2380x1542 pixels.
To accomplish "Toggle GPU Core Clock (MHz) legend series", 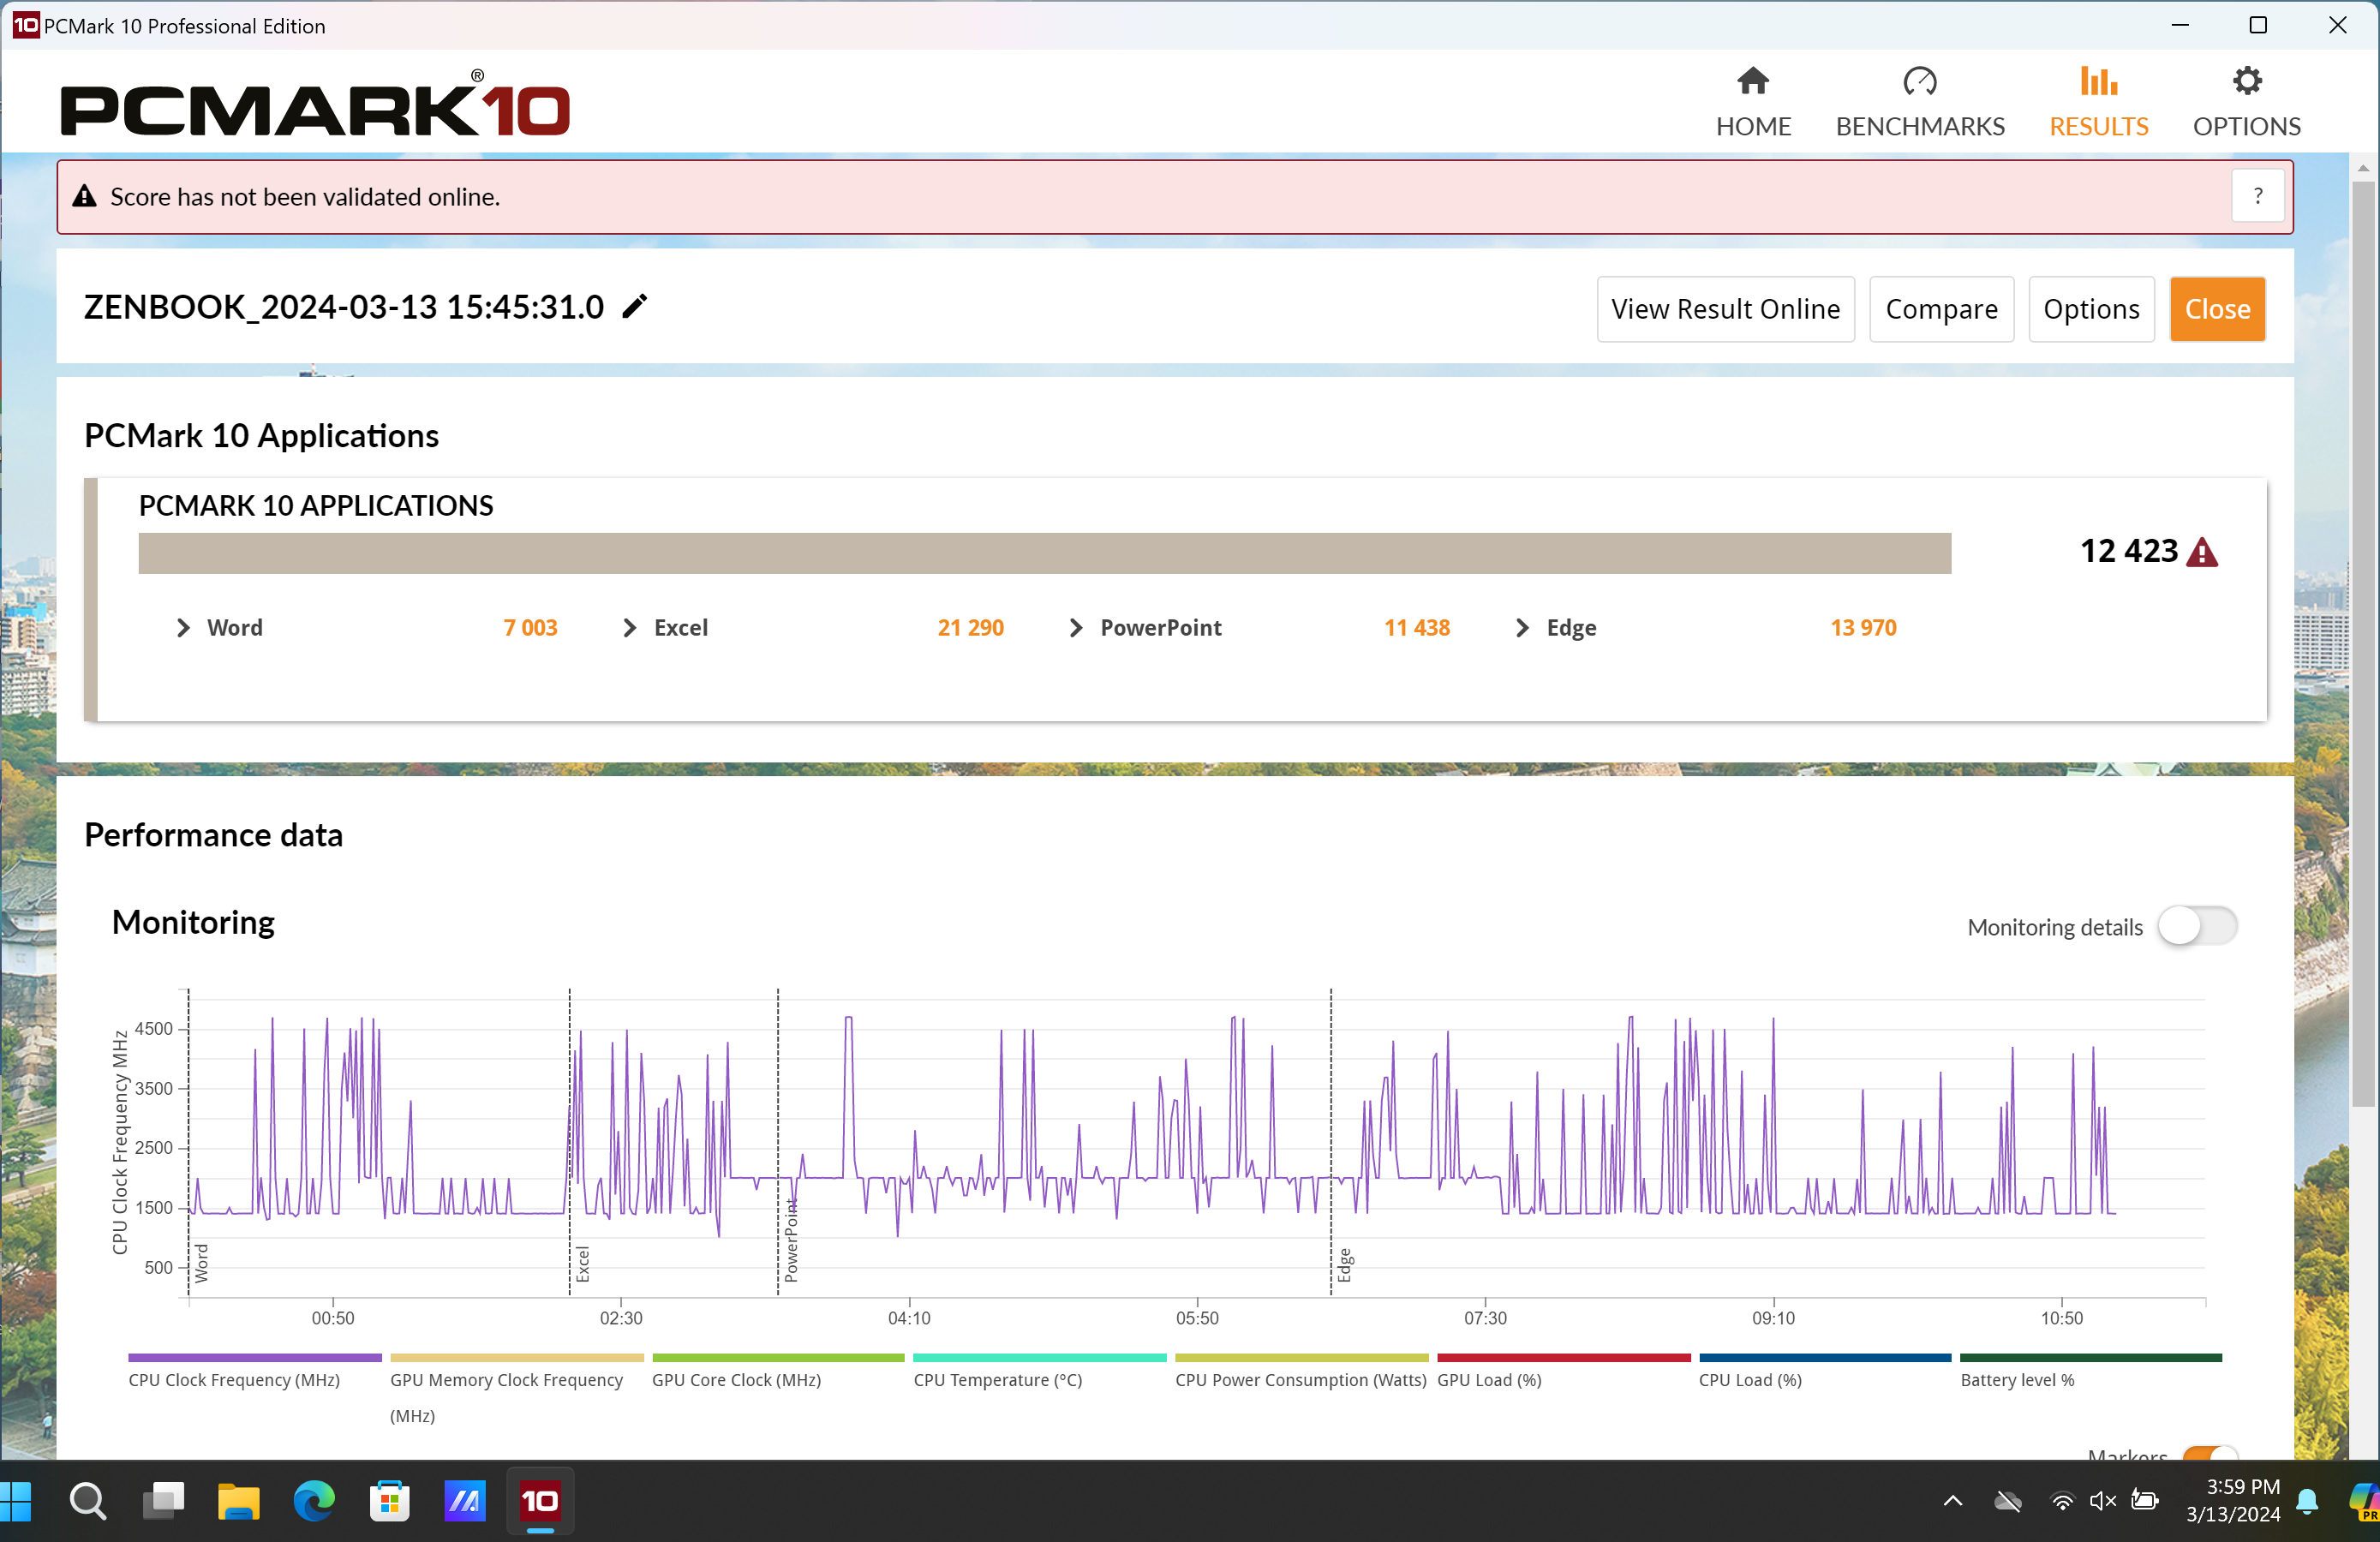I will [778, 1371].
